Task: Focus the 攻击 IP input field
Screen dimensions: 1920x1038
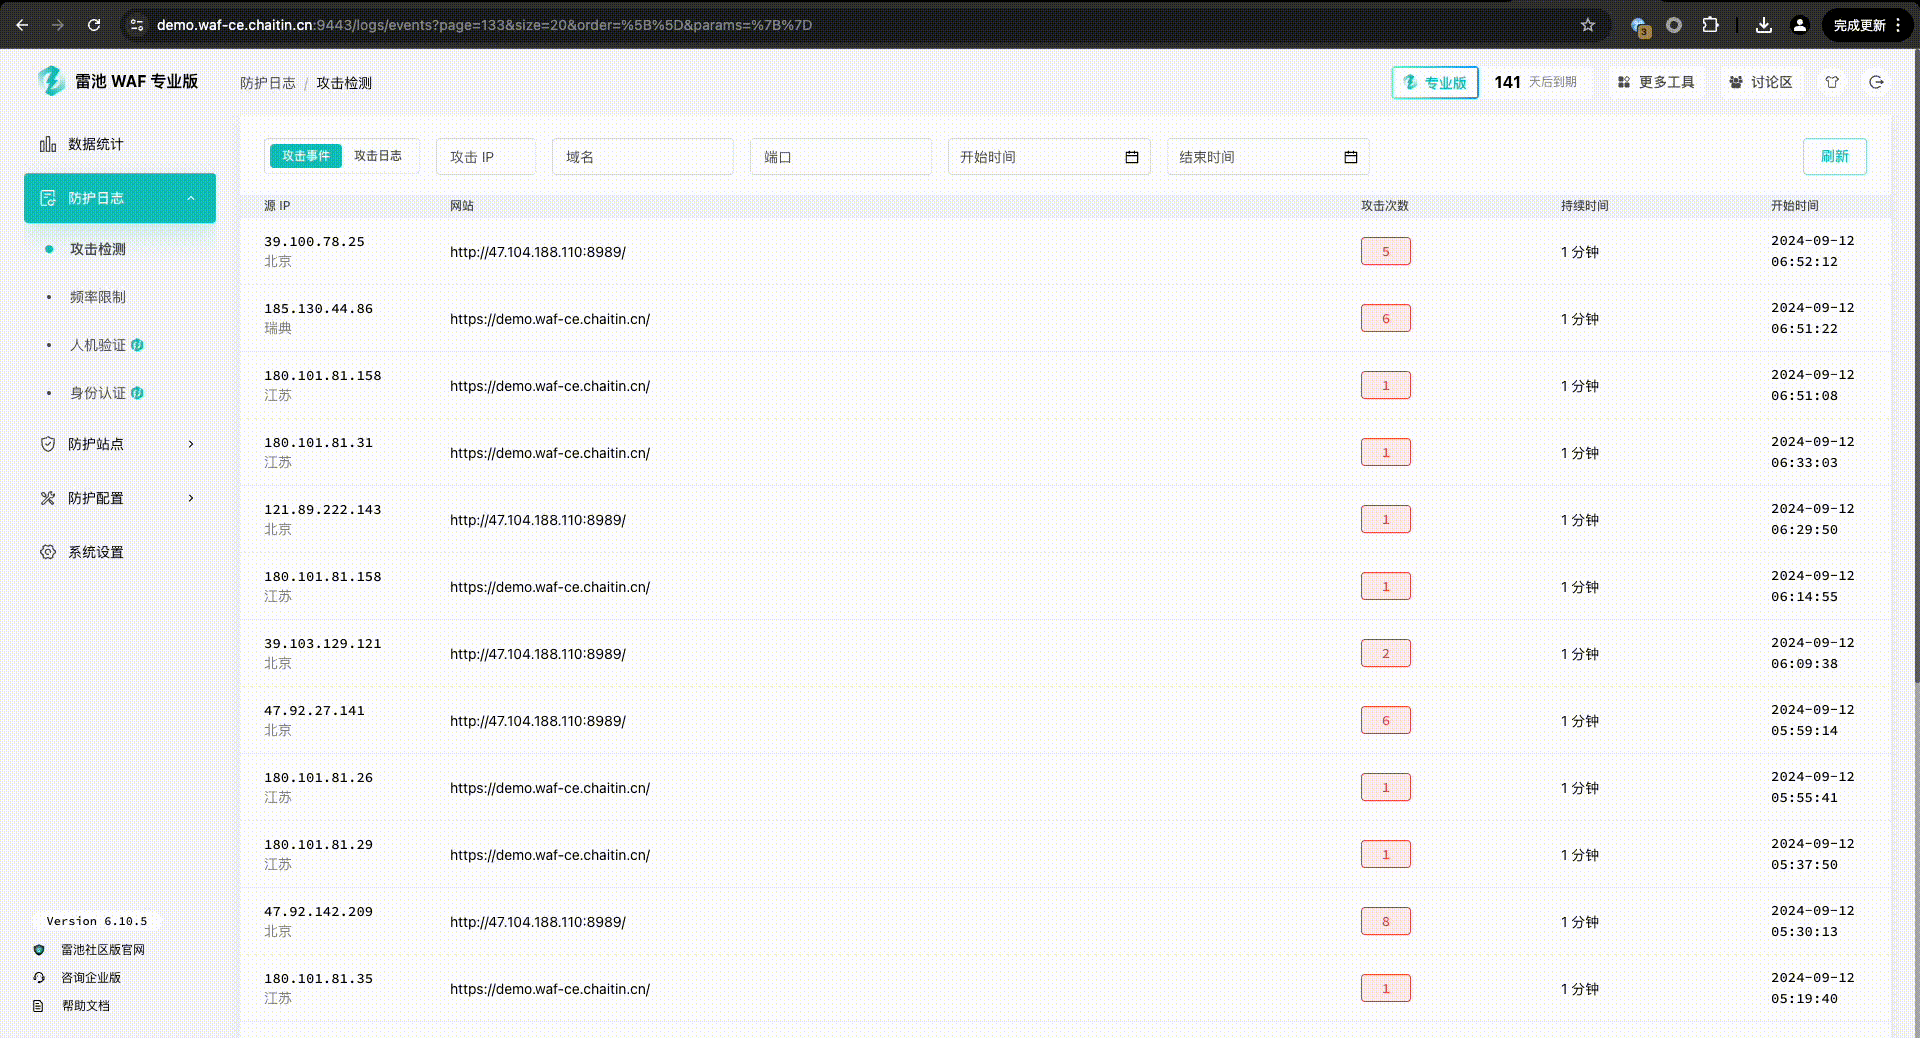Action: click(486, 157)
